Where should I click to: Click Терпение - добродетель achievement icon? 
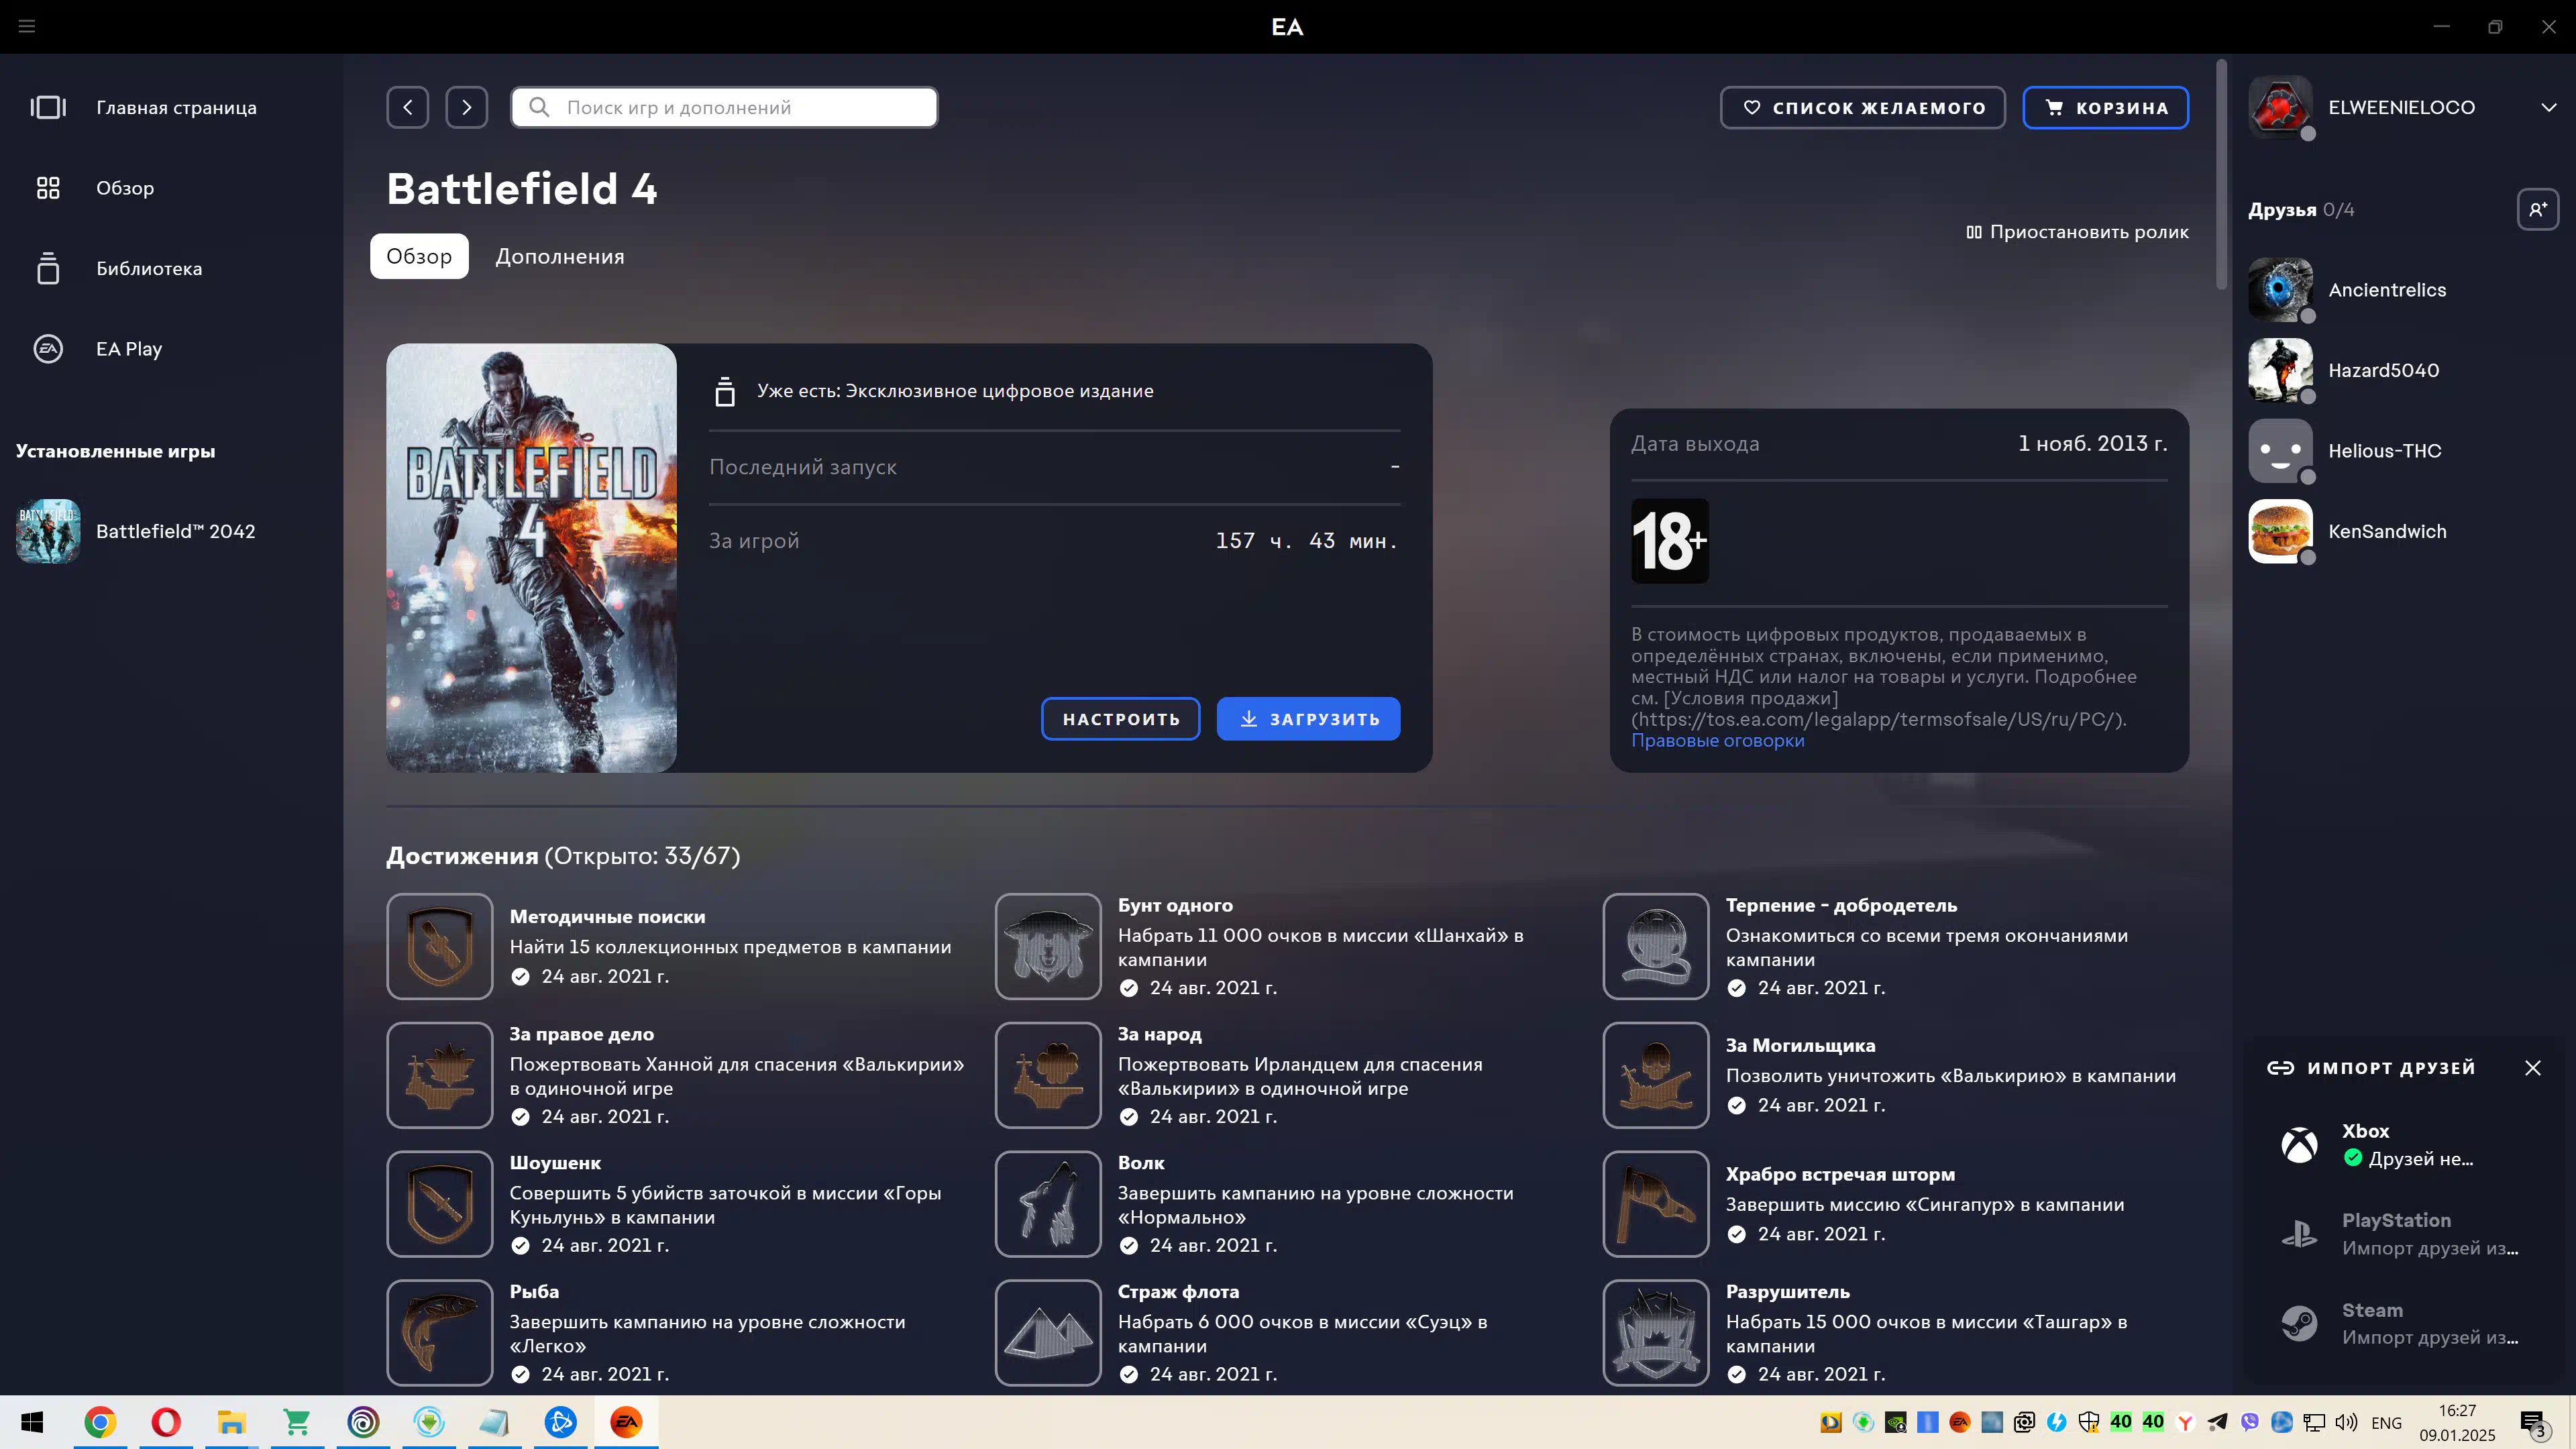(1656, 946)
